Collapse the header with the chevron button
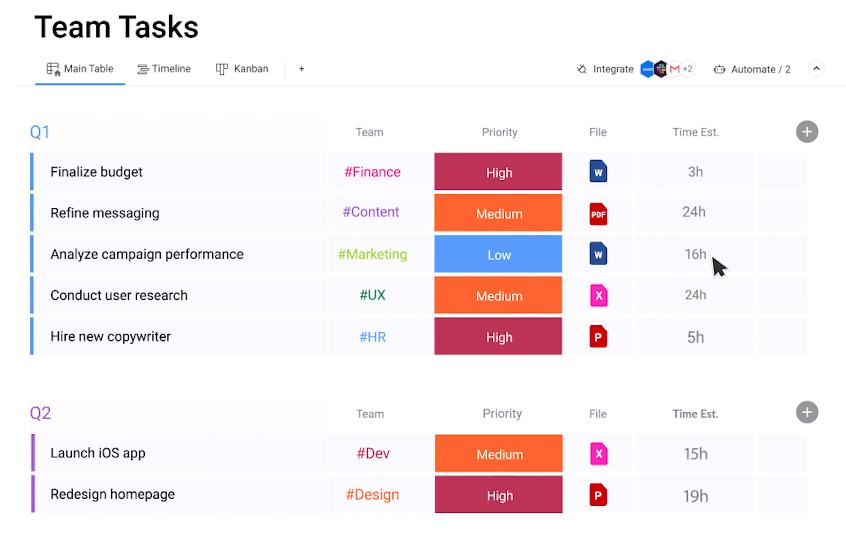The image size is (846, 541). [x=816, y=69]
